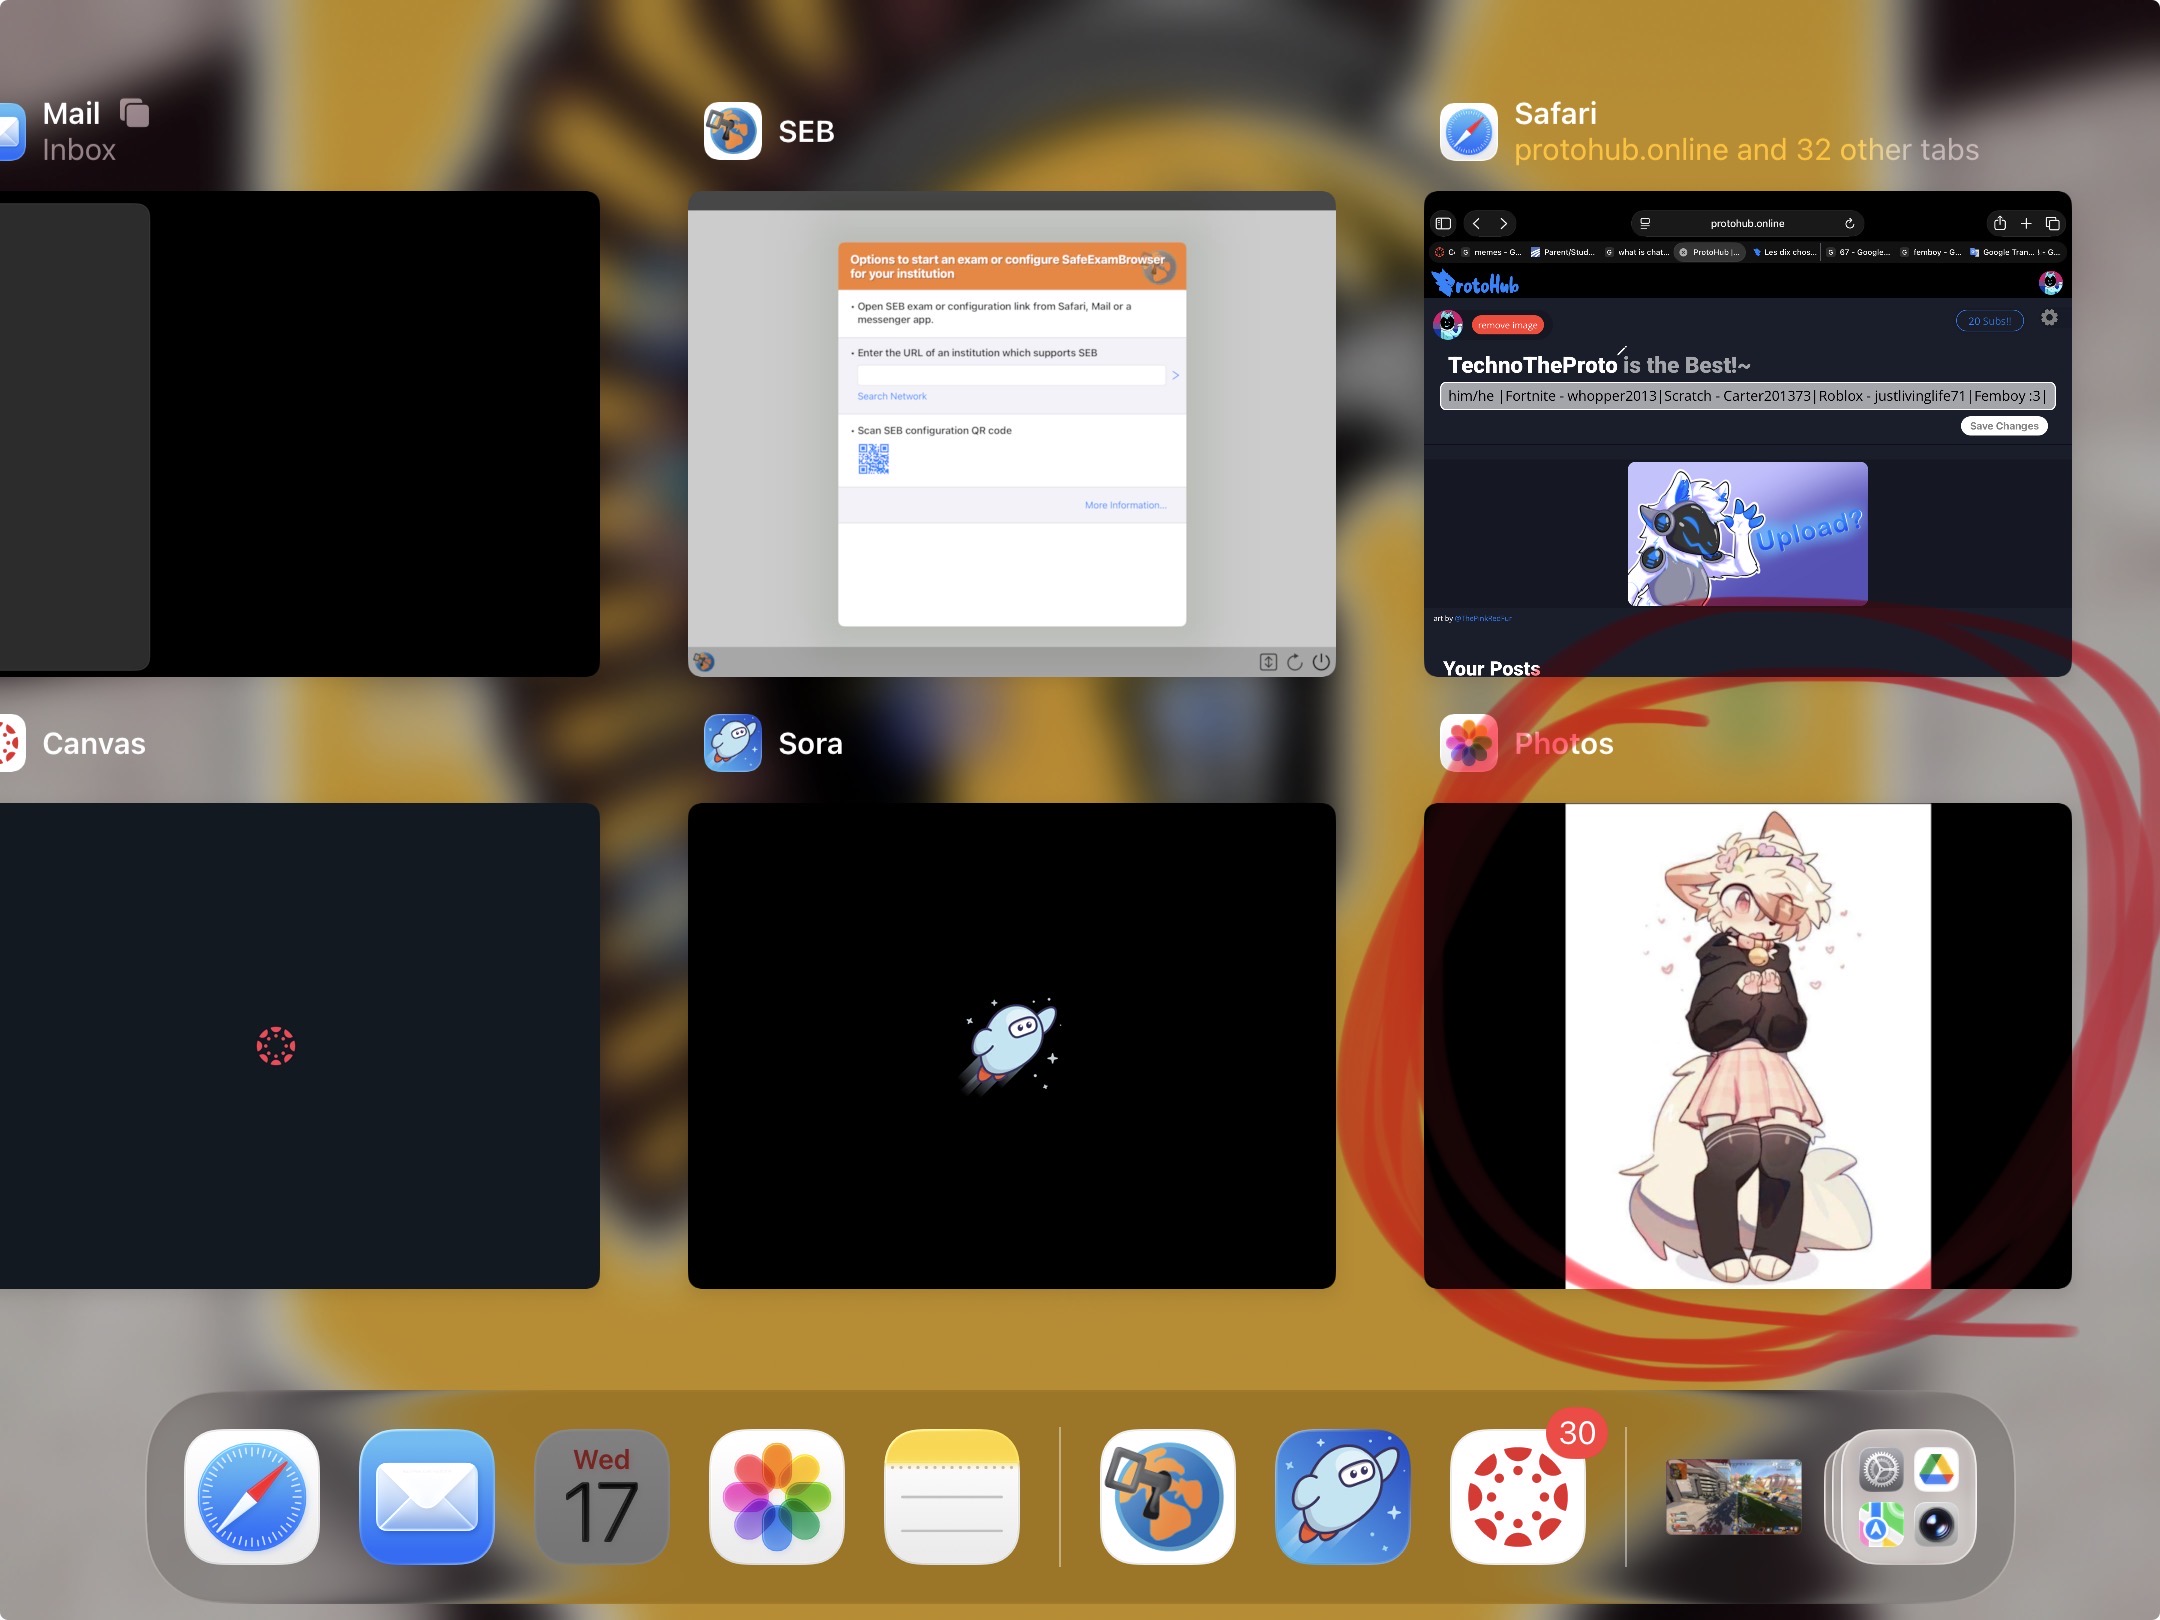Screen dimensions: 2160x1620
Task: Open Safari from the dock
Action: click(252, 1497)
